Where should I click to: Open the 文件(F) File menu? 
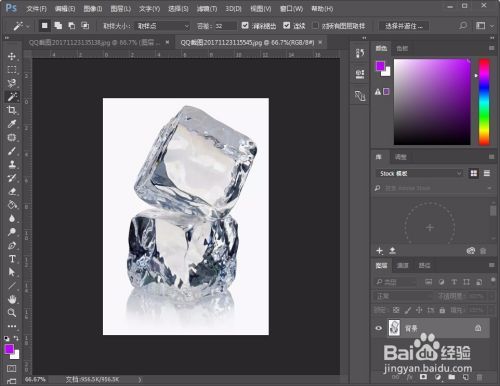(36, 9)
